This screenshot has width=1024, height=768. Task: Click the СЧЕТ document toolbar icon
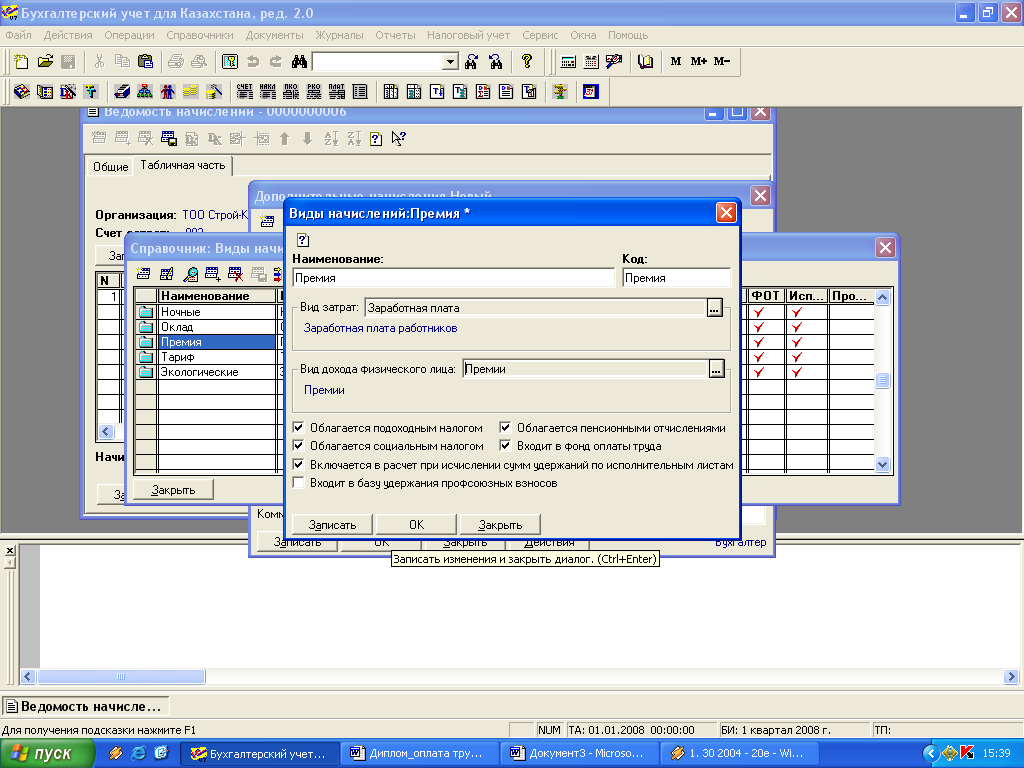pyautogui.click(x=245, y=92)
